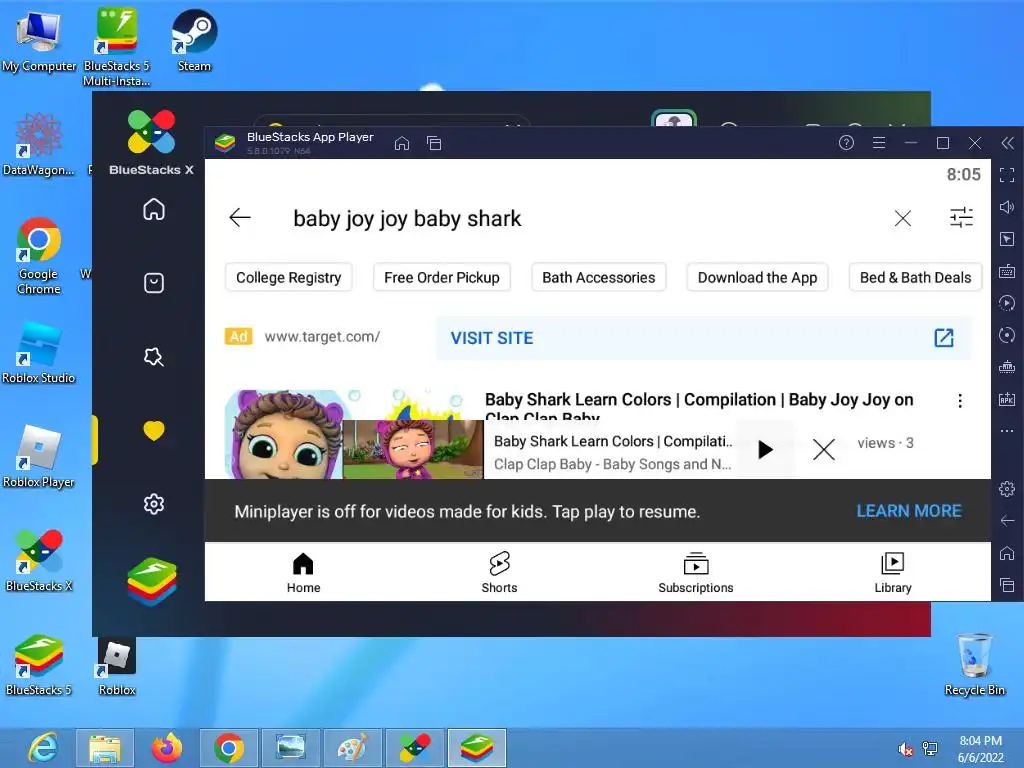The width and height of the screenshot is (1024, 768).
Task: Open BlueStacks multi-window tabs icon
Action: click(434, 143)
